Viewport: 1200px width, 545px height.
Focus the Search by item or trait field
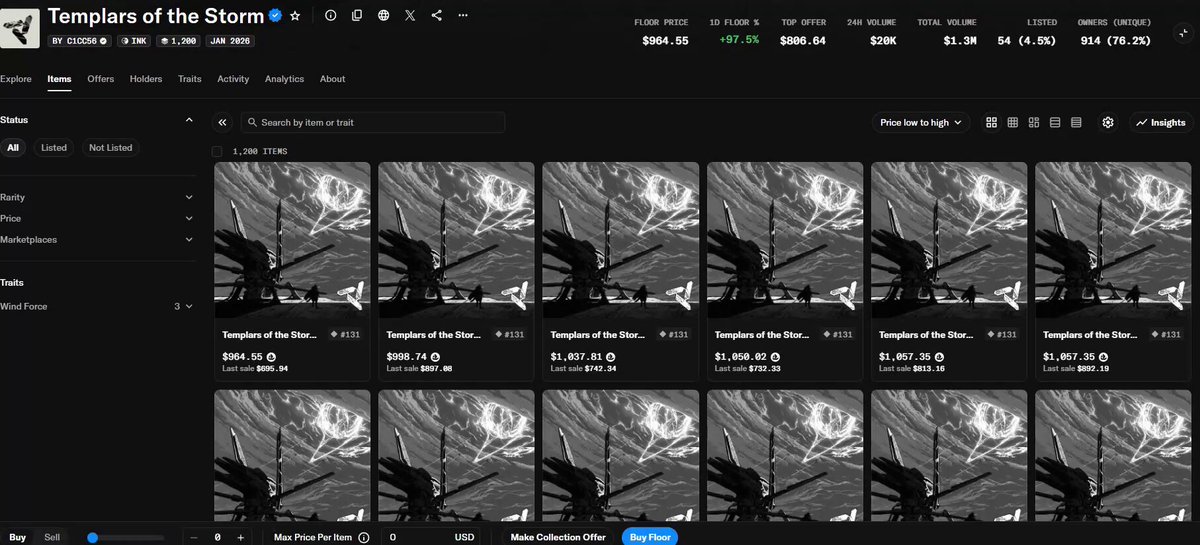coord(373,122)
